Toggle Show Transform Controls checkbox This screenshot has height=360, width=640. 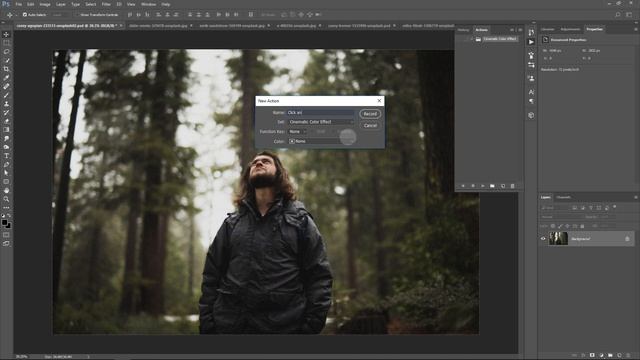[78, 15]
